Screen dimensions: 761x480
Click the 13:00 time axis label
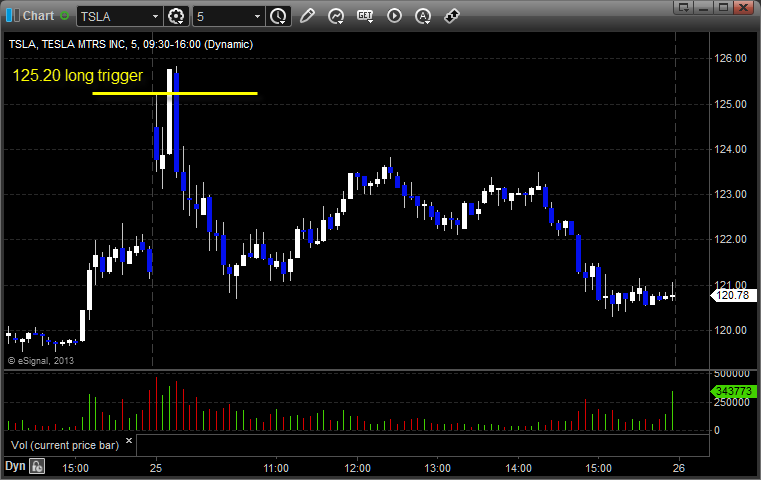click(438, 468)
